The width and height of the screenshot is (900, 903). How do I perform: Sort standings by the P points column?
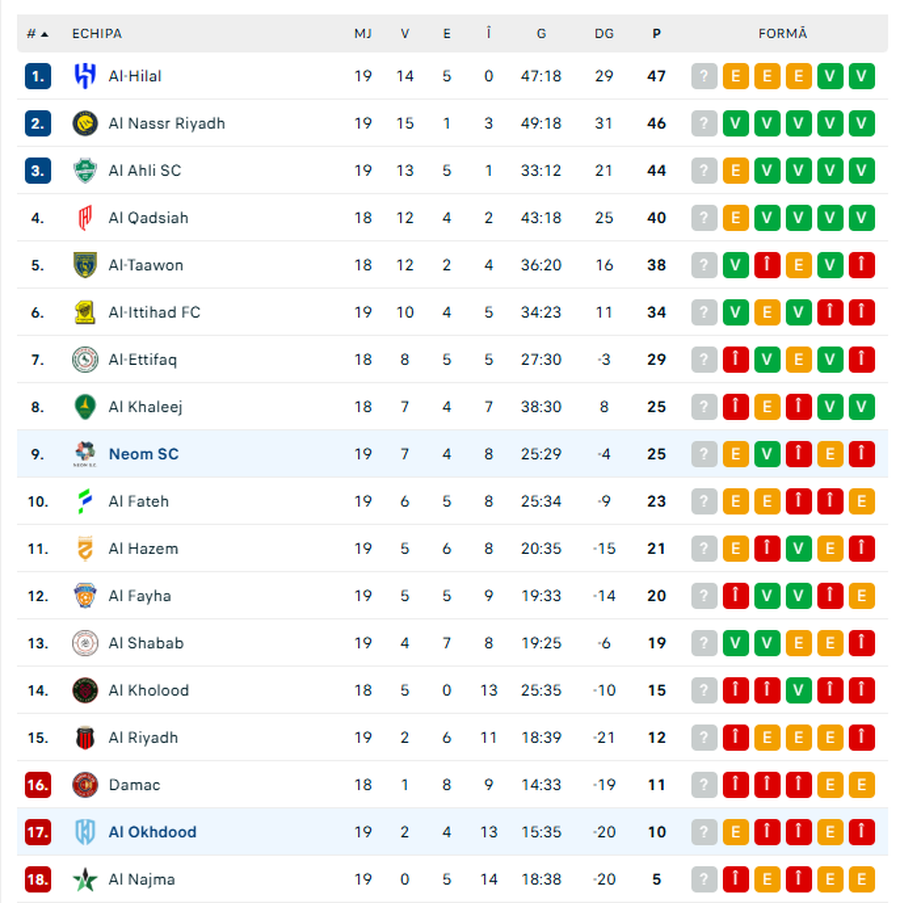(x=656, y=33)
